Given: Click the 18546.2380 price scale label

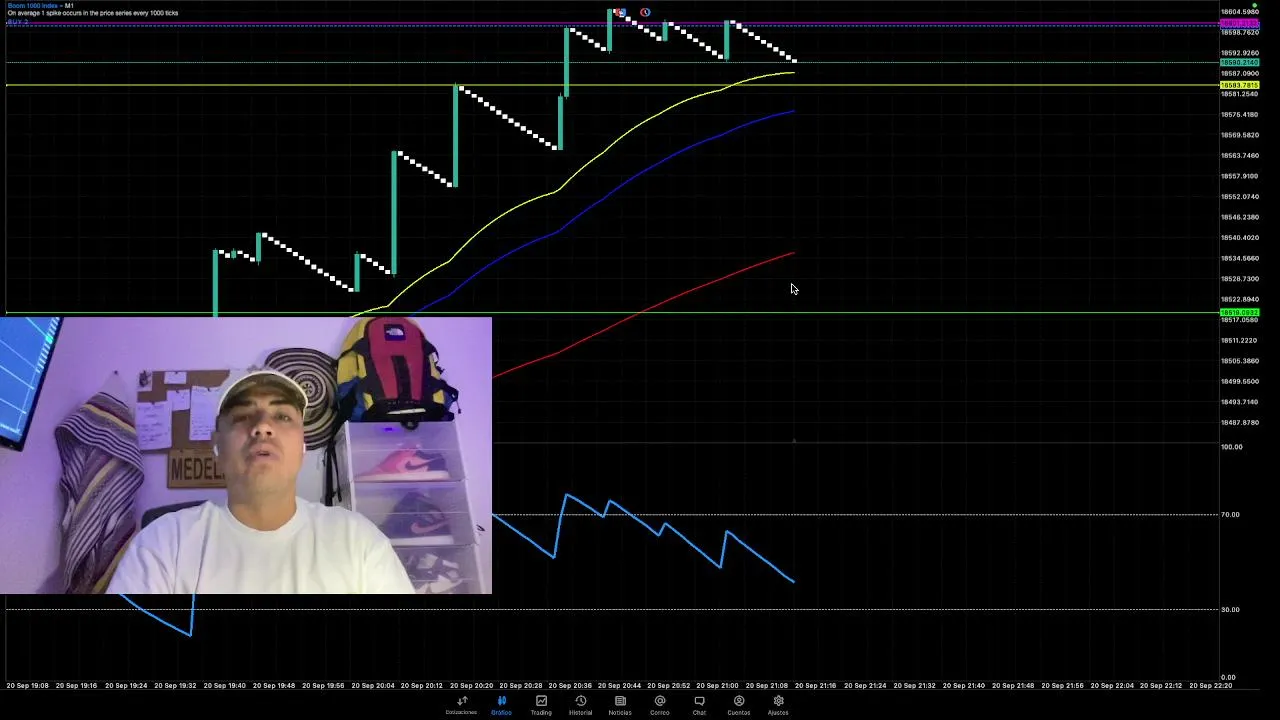Looking at the screenshot, I should (1239, 217).
